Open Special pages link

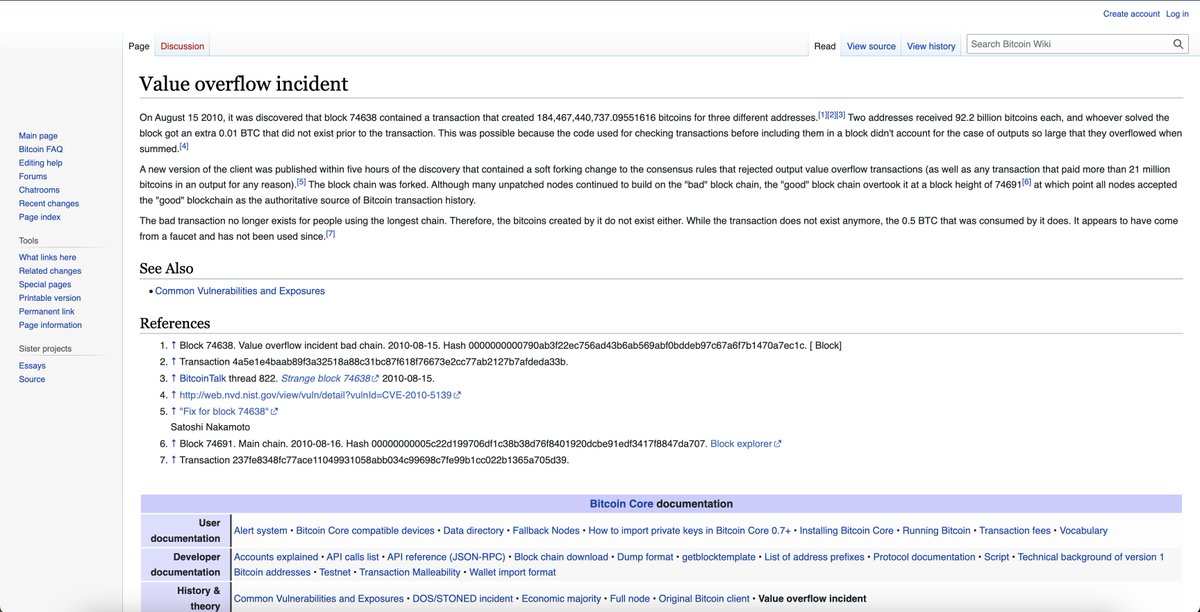pos(45,284)
